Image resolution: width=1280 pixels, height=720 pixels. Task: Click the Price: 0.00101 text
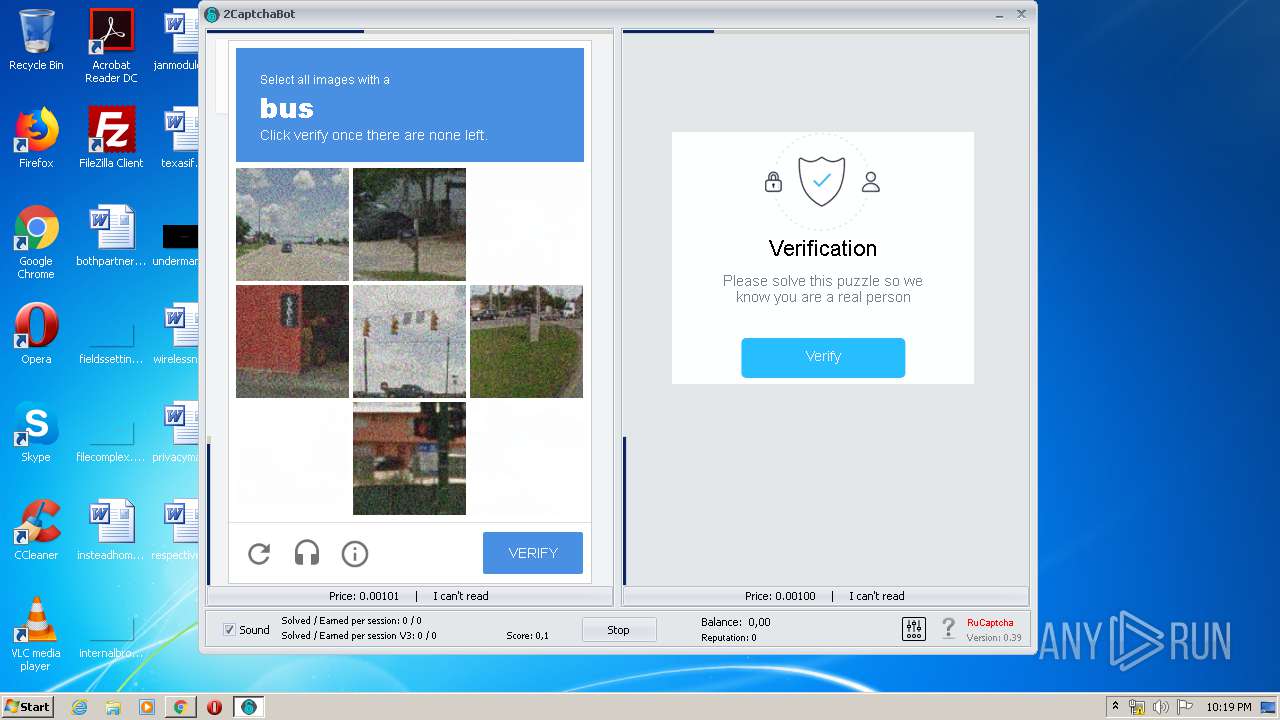pos(364,596)
